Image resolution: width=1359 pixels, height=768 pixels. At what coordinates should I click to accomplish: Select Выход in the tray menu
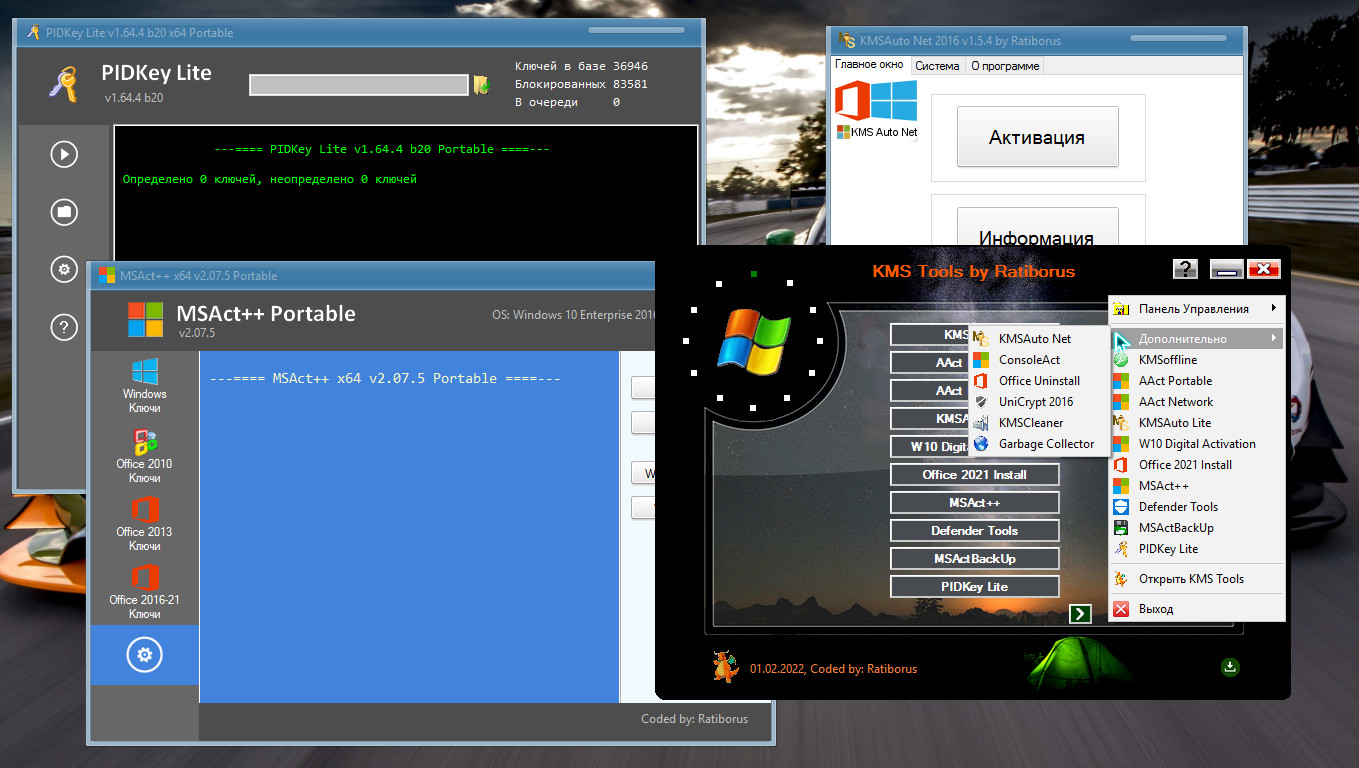(x=1196, y=609)
